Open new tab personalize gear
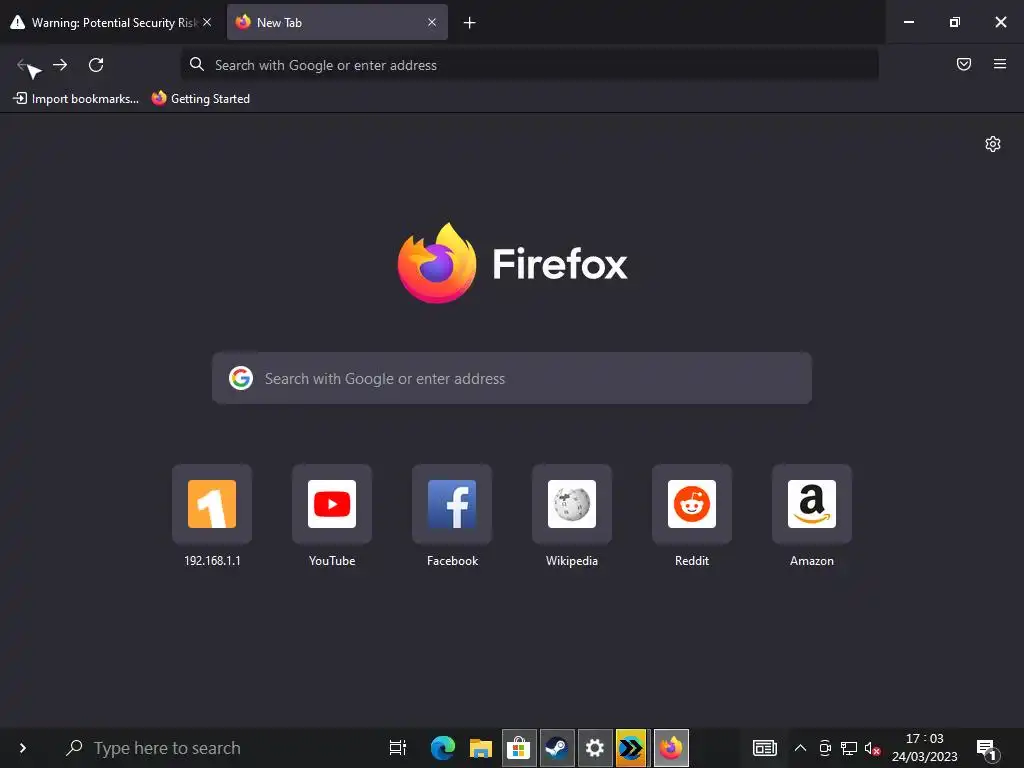This screenshot has height=768, width=1024. pos(993,144)
